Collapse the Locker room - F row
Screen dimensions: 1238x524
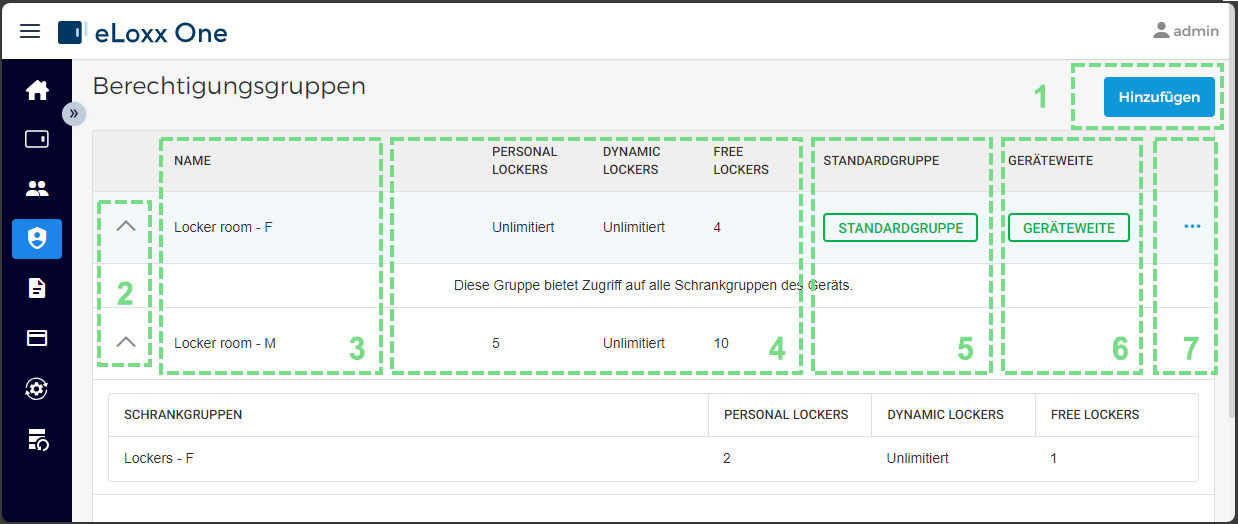126,227
